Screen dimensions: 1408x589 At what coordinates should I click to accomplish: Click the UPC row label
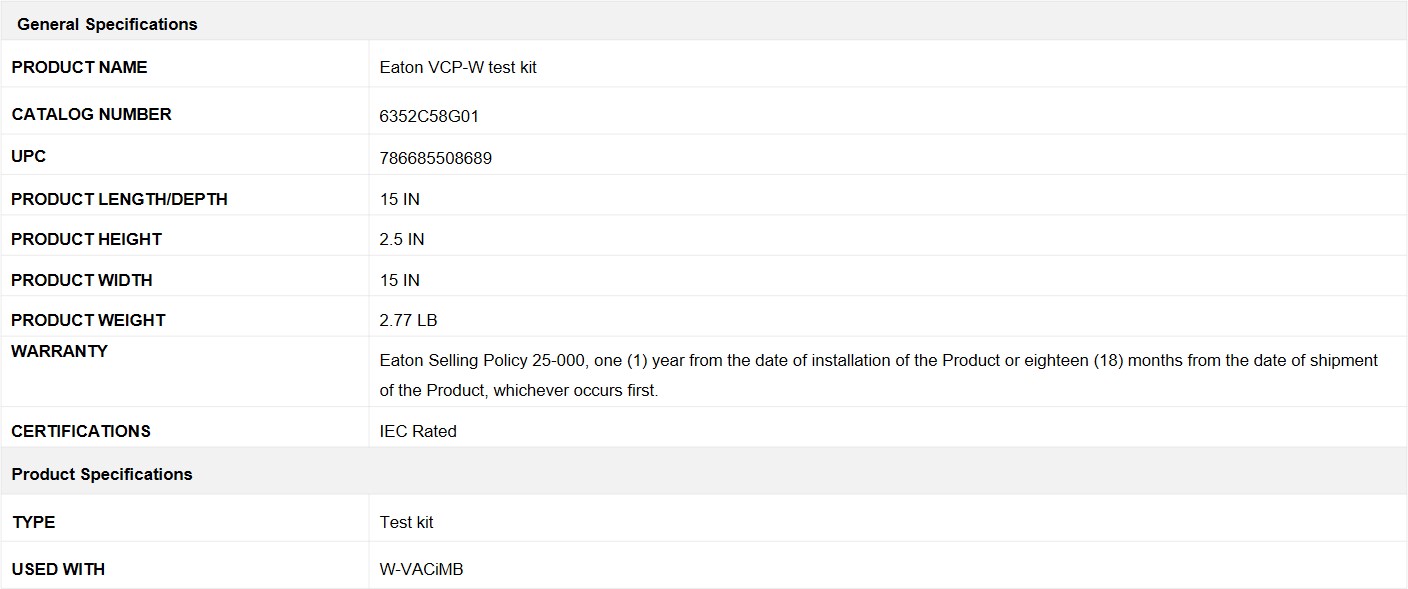29,156
